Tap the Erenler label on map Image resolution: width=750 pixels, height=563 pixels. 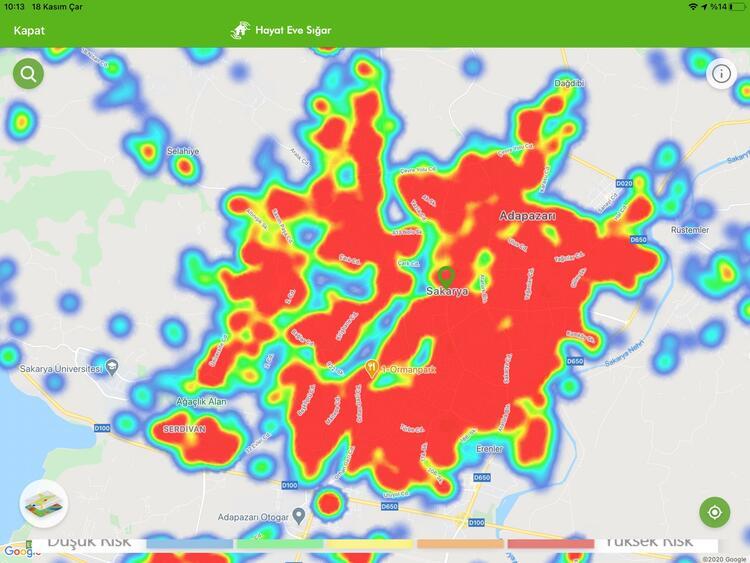point(490,447)
